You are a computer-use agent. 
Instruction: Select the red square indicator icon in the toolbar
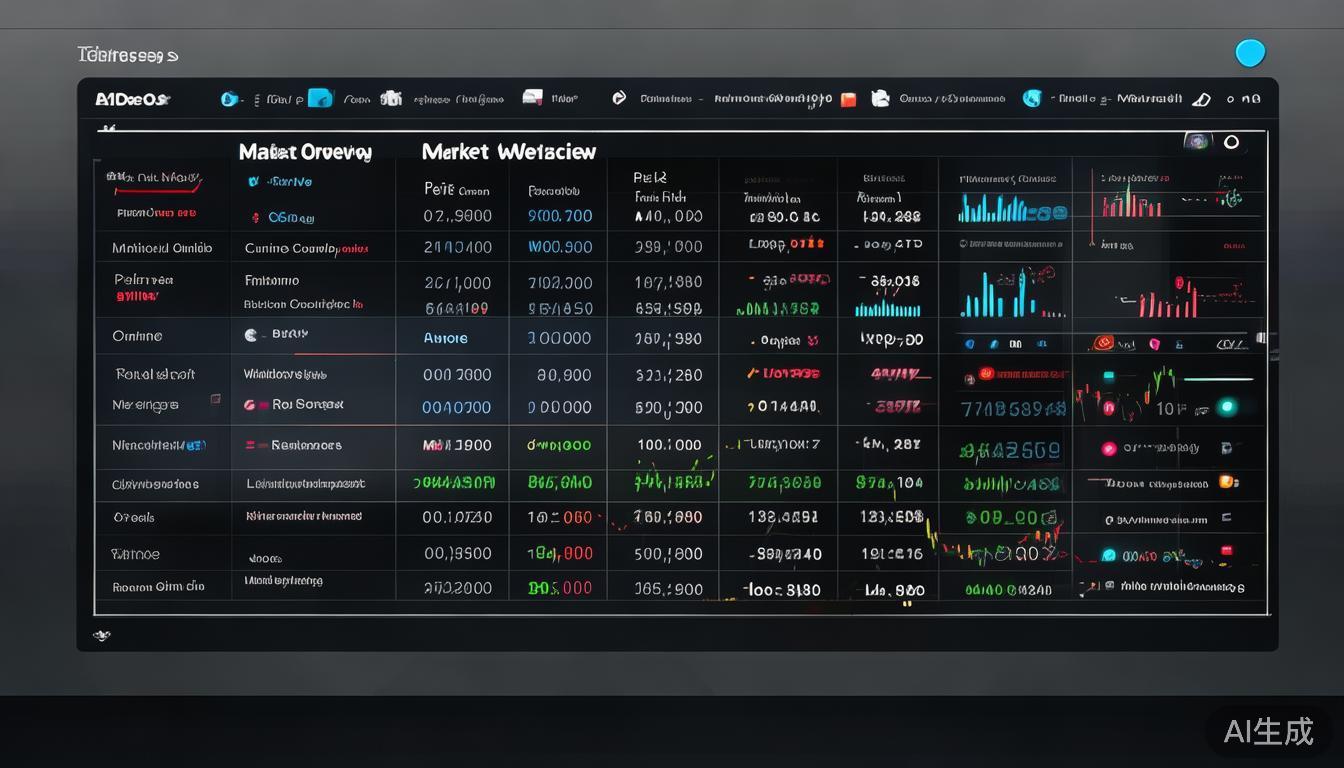click(x=848, y=99)
